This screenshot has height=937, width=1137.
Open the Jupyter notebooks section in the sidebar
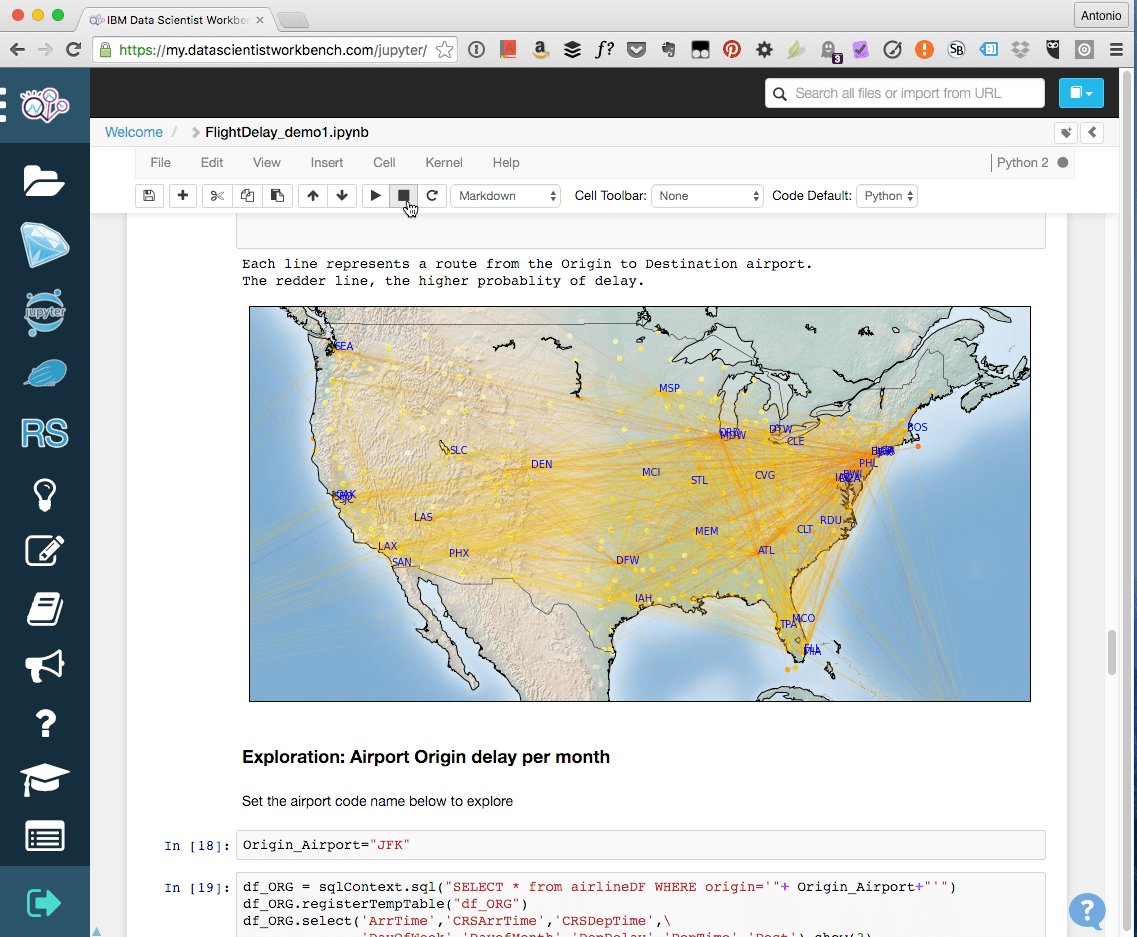(45, 313)
